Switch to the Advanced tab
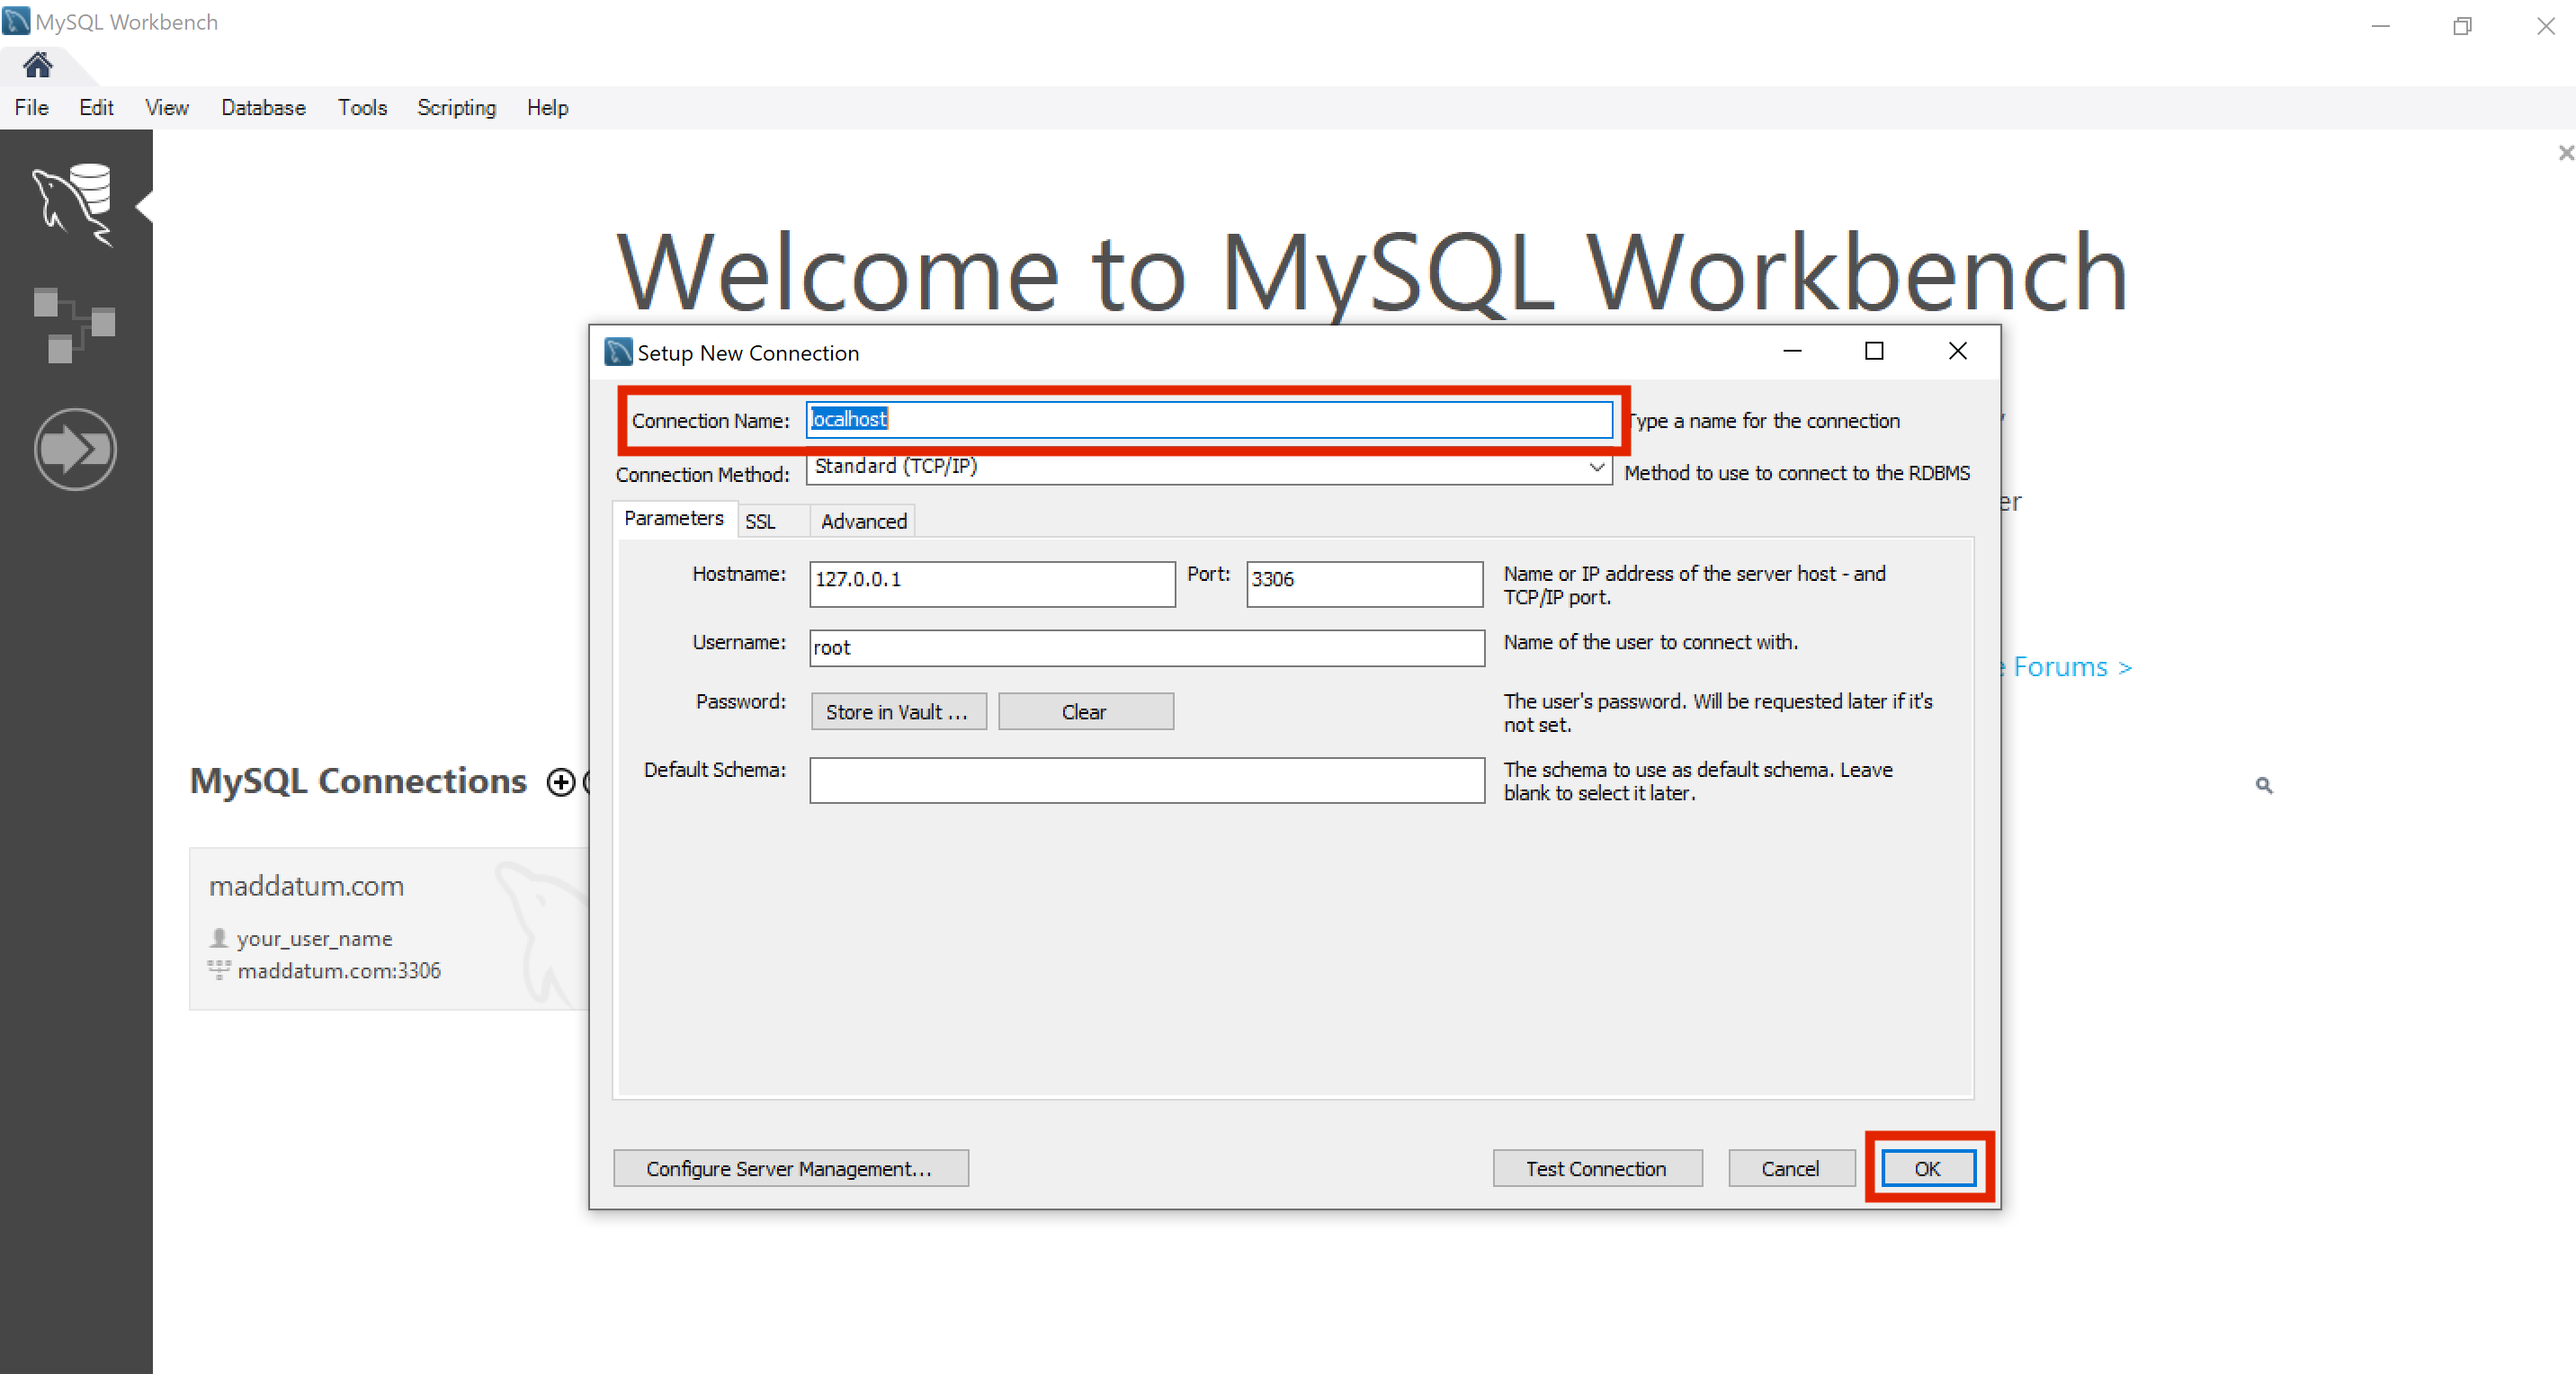Viewport: 2576px width, 1374px height. pyautogui.click(x=863, y=521)
